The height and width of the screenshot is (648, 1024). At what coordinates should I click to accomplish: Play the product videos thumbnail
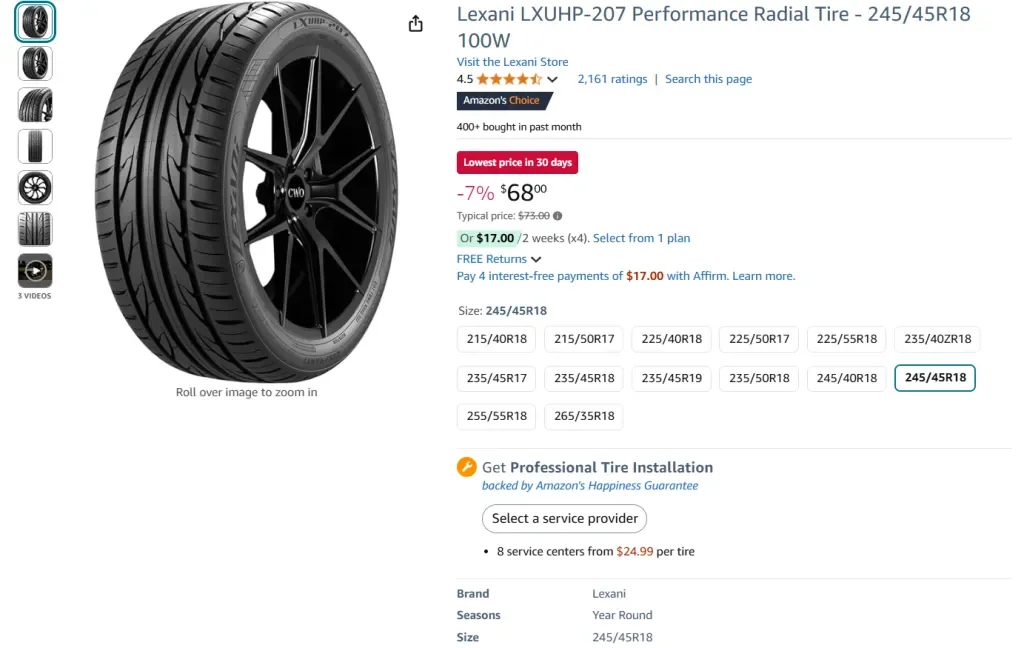coord(35,271)
